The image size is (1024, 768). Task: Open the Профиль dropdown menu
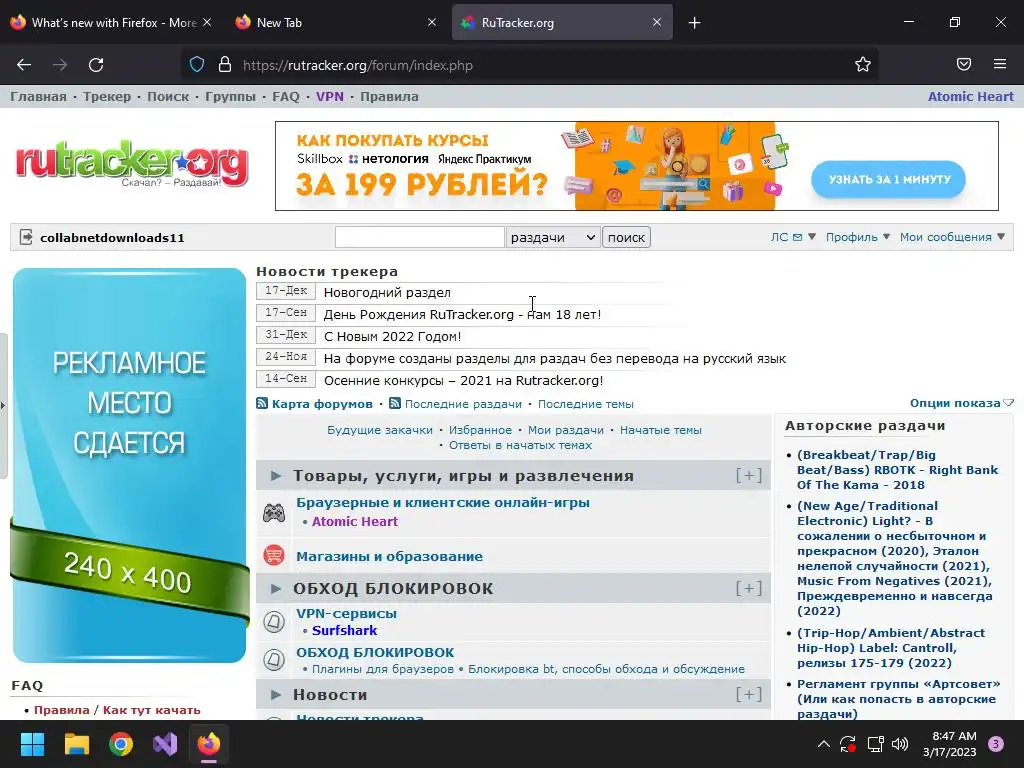click(857, 237)
